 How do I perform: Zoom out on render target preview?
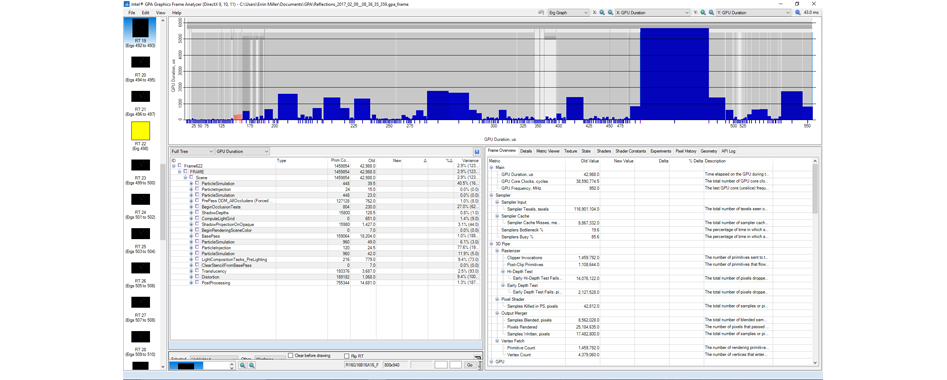coord(251,366)
